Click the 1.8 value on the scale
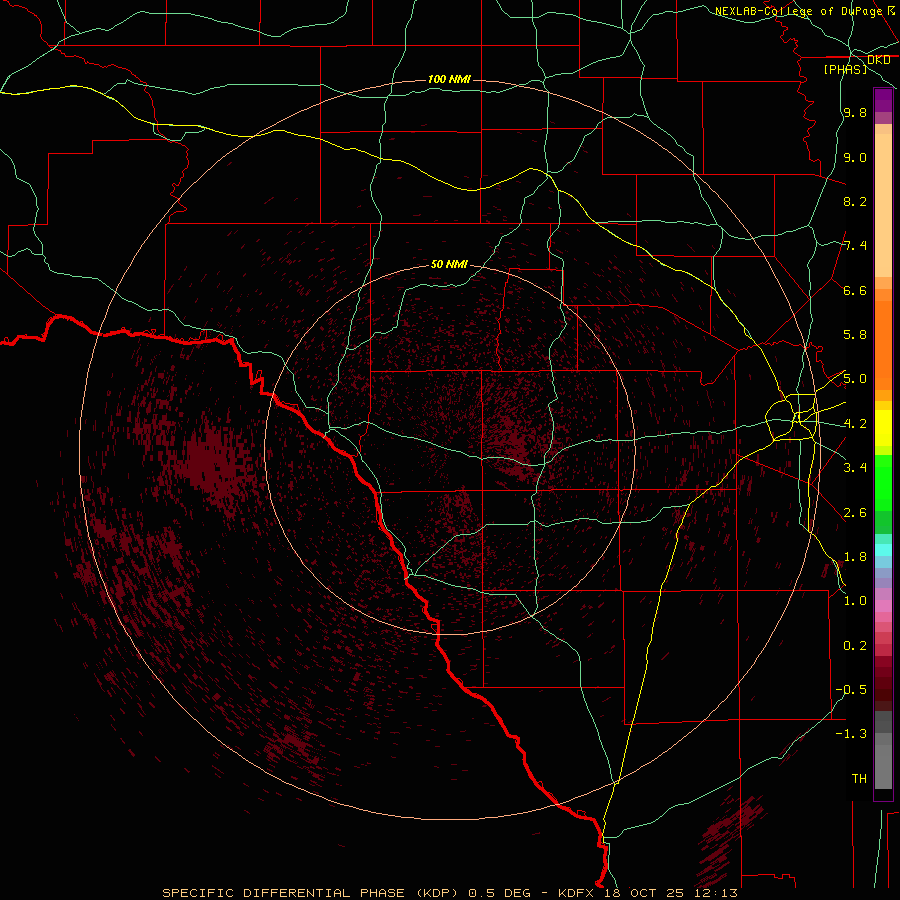This screenshot has width=900, height=900. click(855, 557)
